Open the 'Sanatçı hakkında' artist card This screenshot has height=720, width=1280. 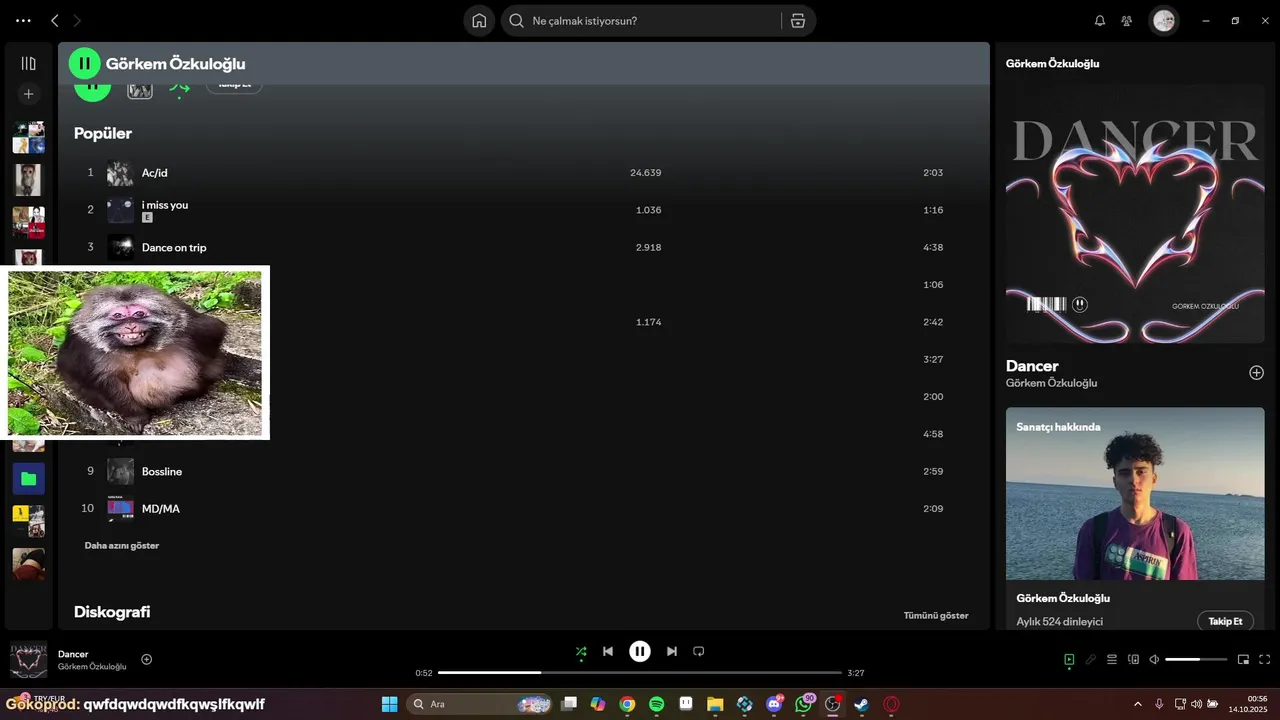(1135, 518)
